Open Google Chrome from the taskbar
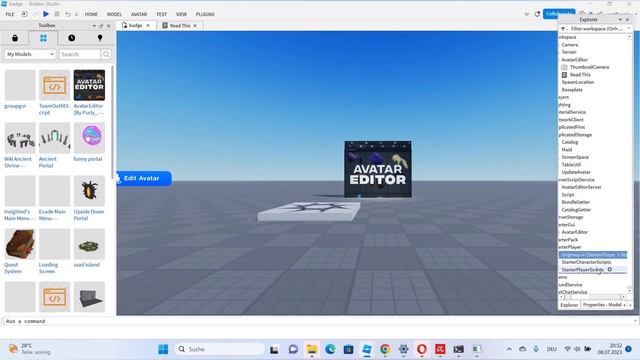The height and width of the screenshot is (360, 640). pyautogui.click(x=385, y=349)
